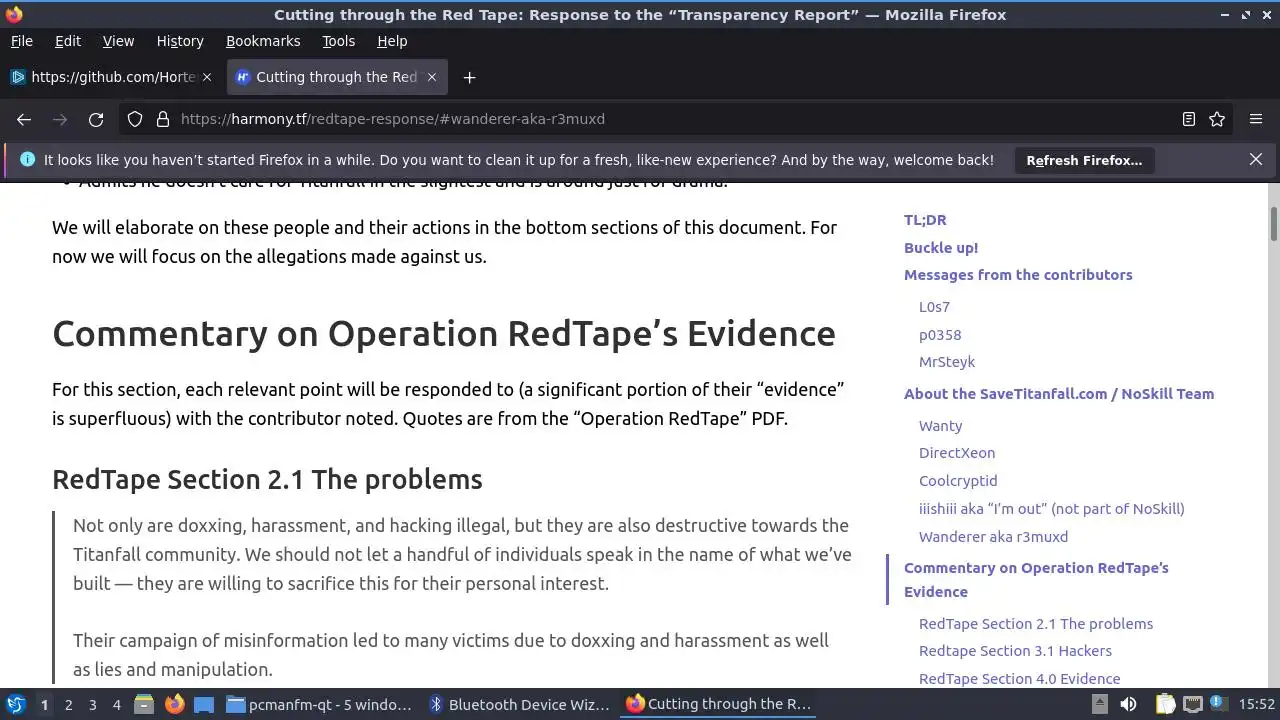Screen dimensions: 1280x720
Task: Open the clipboard tray icon
Action: [x=1165, y=704]
